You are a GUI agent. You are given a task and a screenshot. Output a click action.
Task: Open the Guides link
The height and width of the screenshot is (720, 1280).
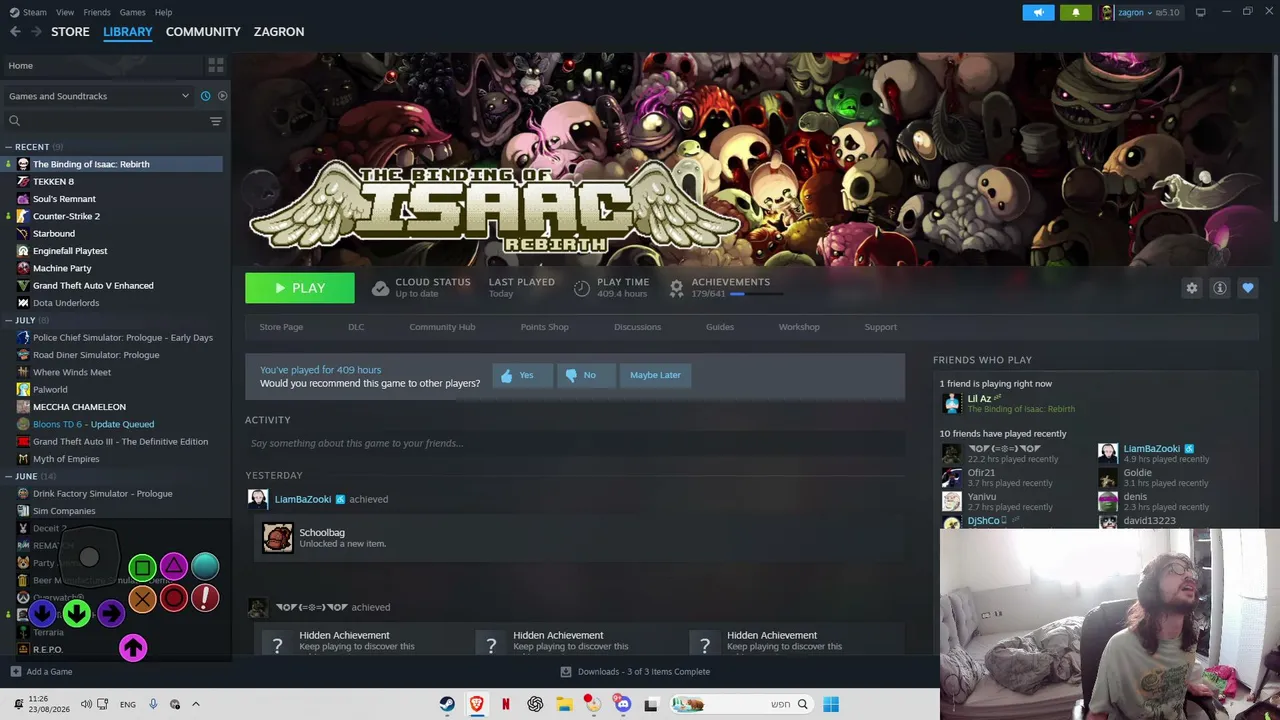[720, 327]
